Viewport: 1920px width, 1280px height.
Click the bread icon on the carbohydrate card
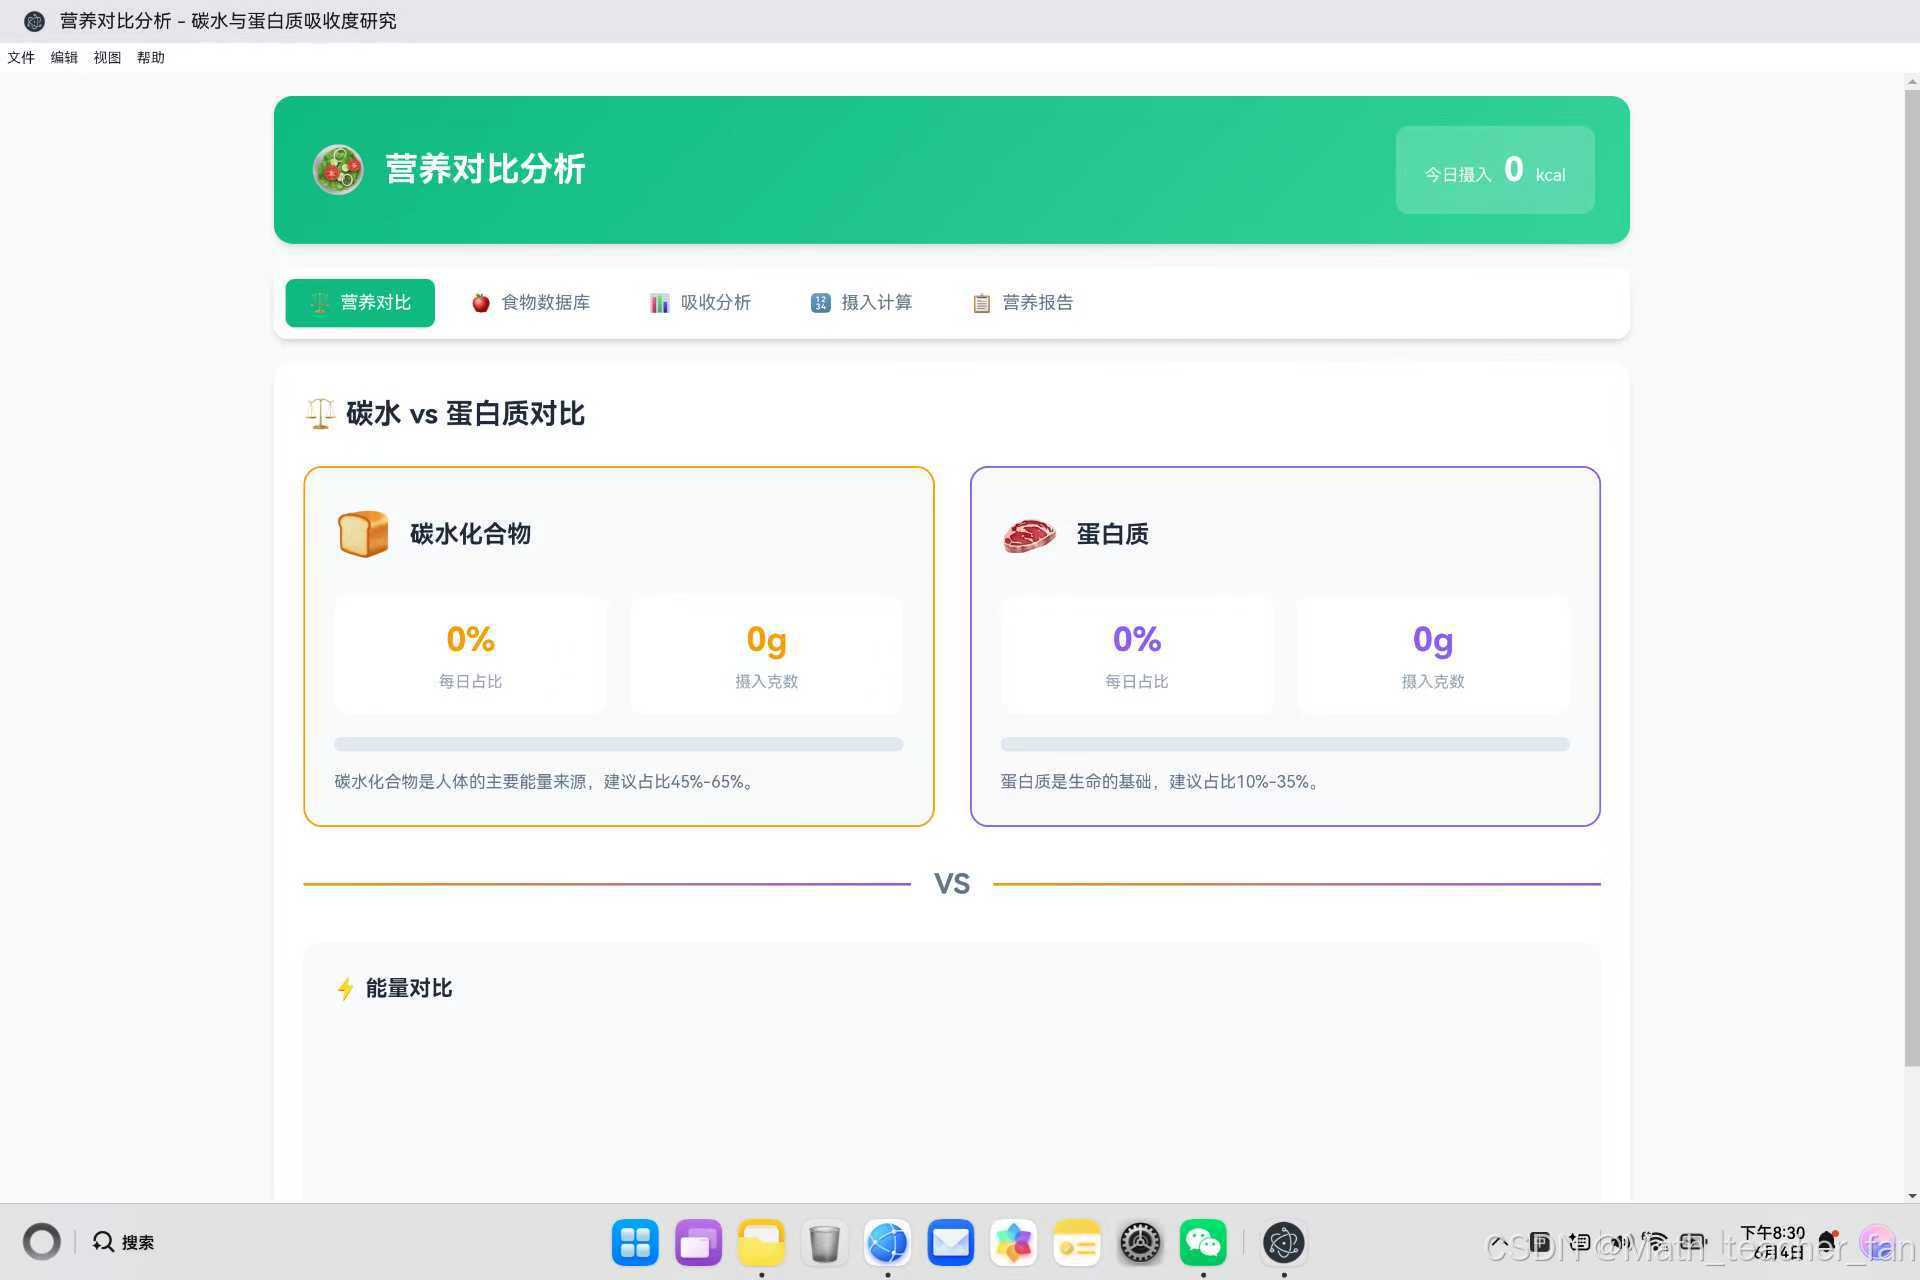click(363, 534)
